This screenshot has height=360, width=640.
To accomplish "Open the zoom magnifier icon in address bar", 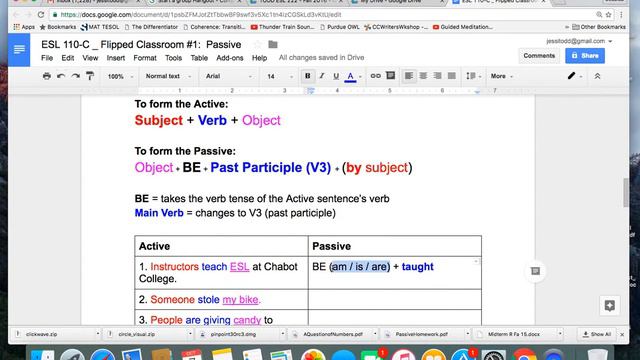I will pyautogui.click(x=599, y=15).
